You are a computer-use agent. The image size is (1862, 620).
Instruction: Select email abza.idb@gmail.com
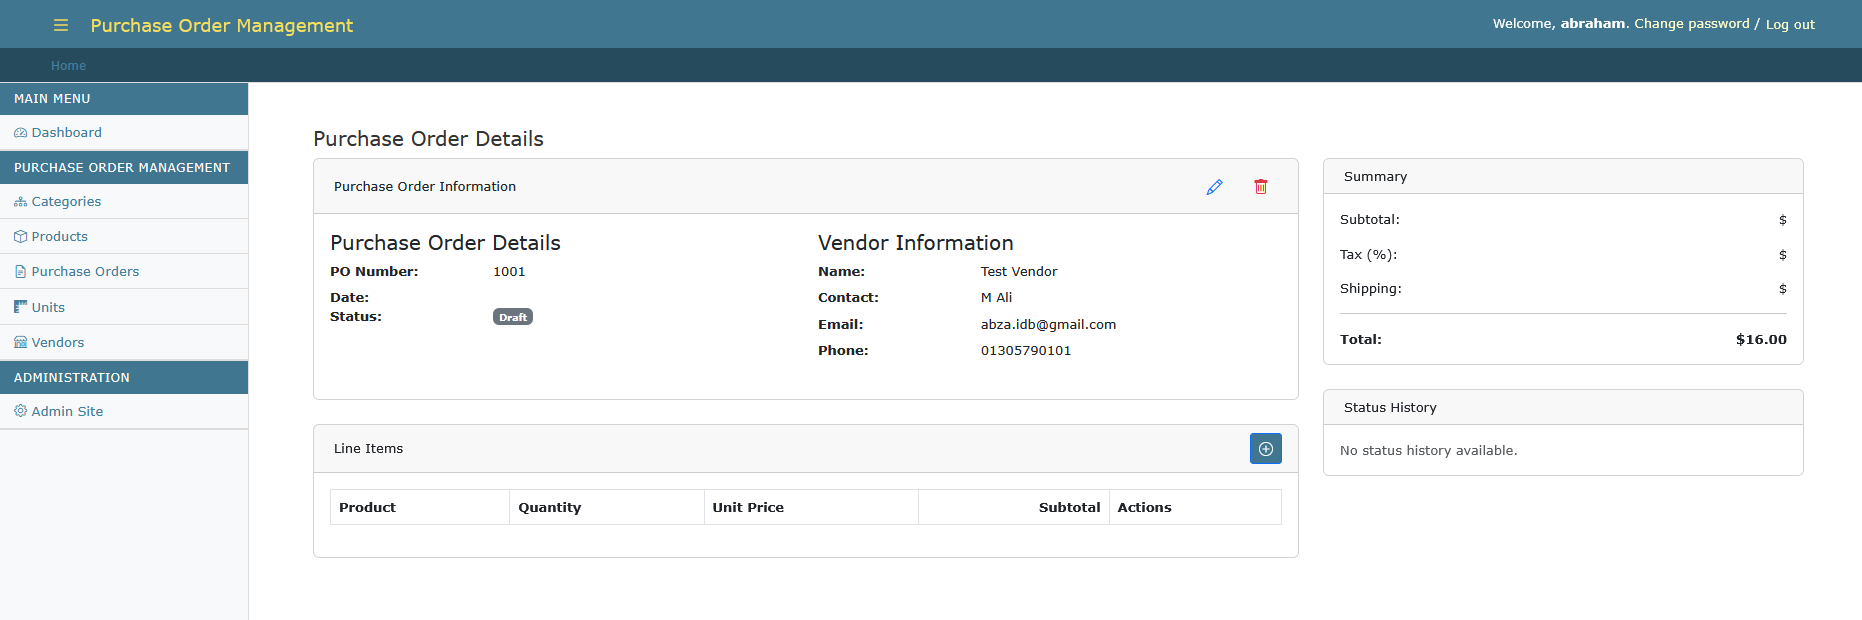1048,325
